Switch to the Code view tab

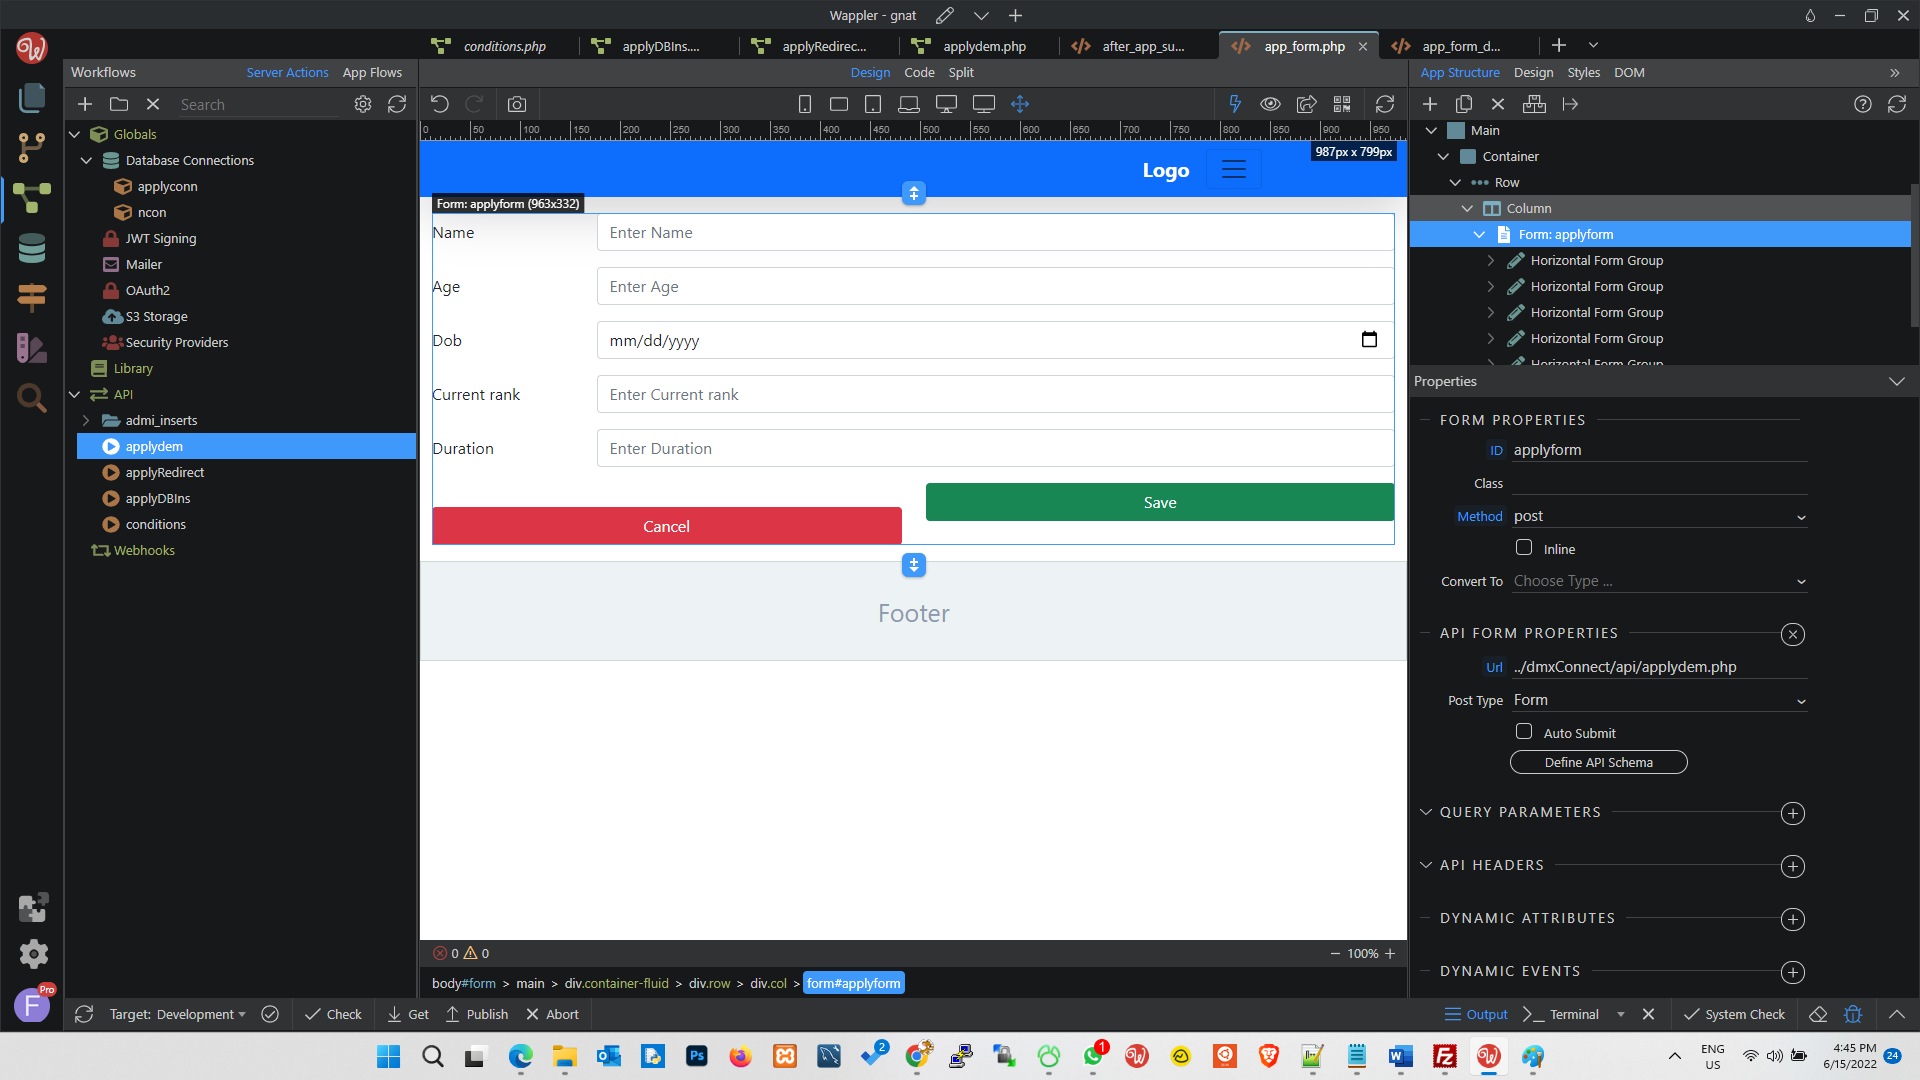coord(919,72)
